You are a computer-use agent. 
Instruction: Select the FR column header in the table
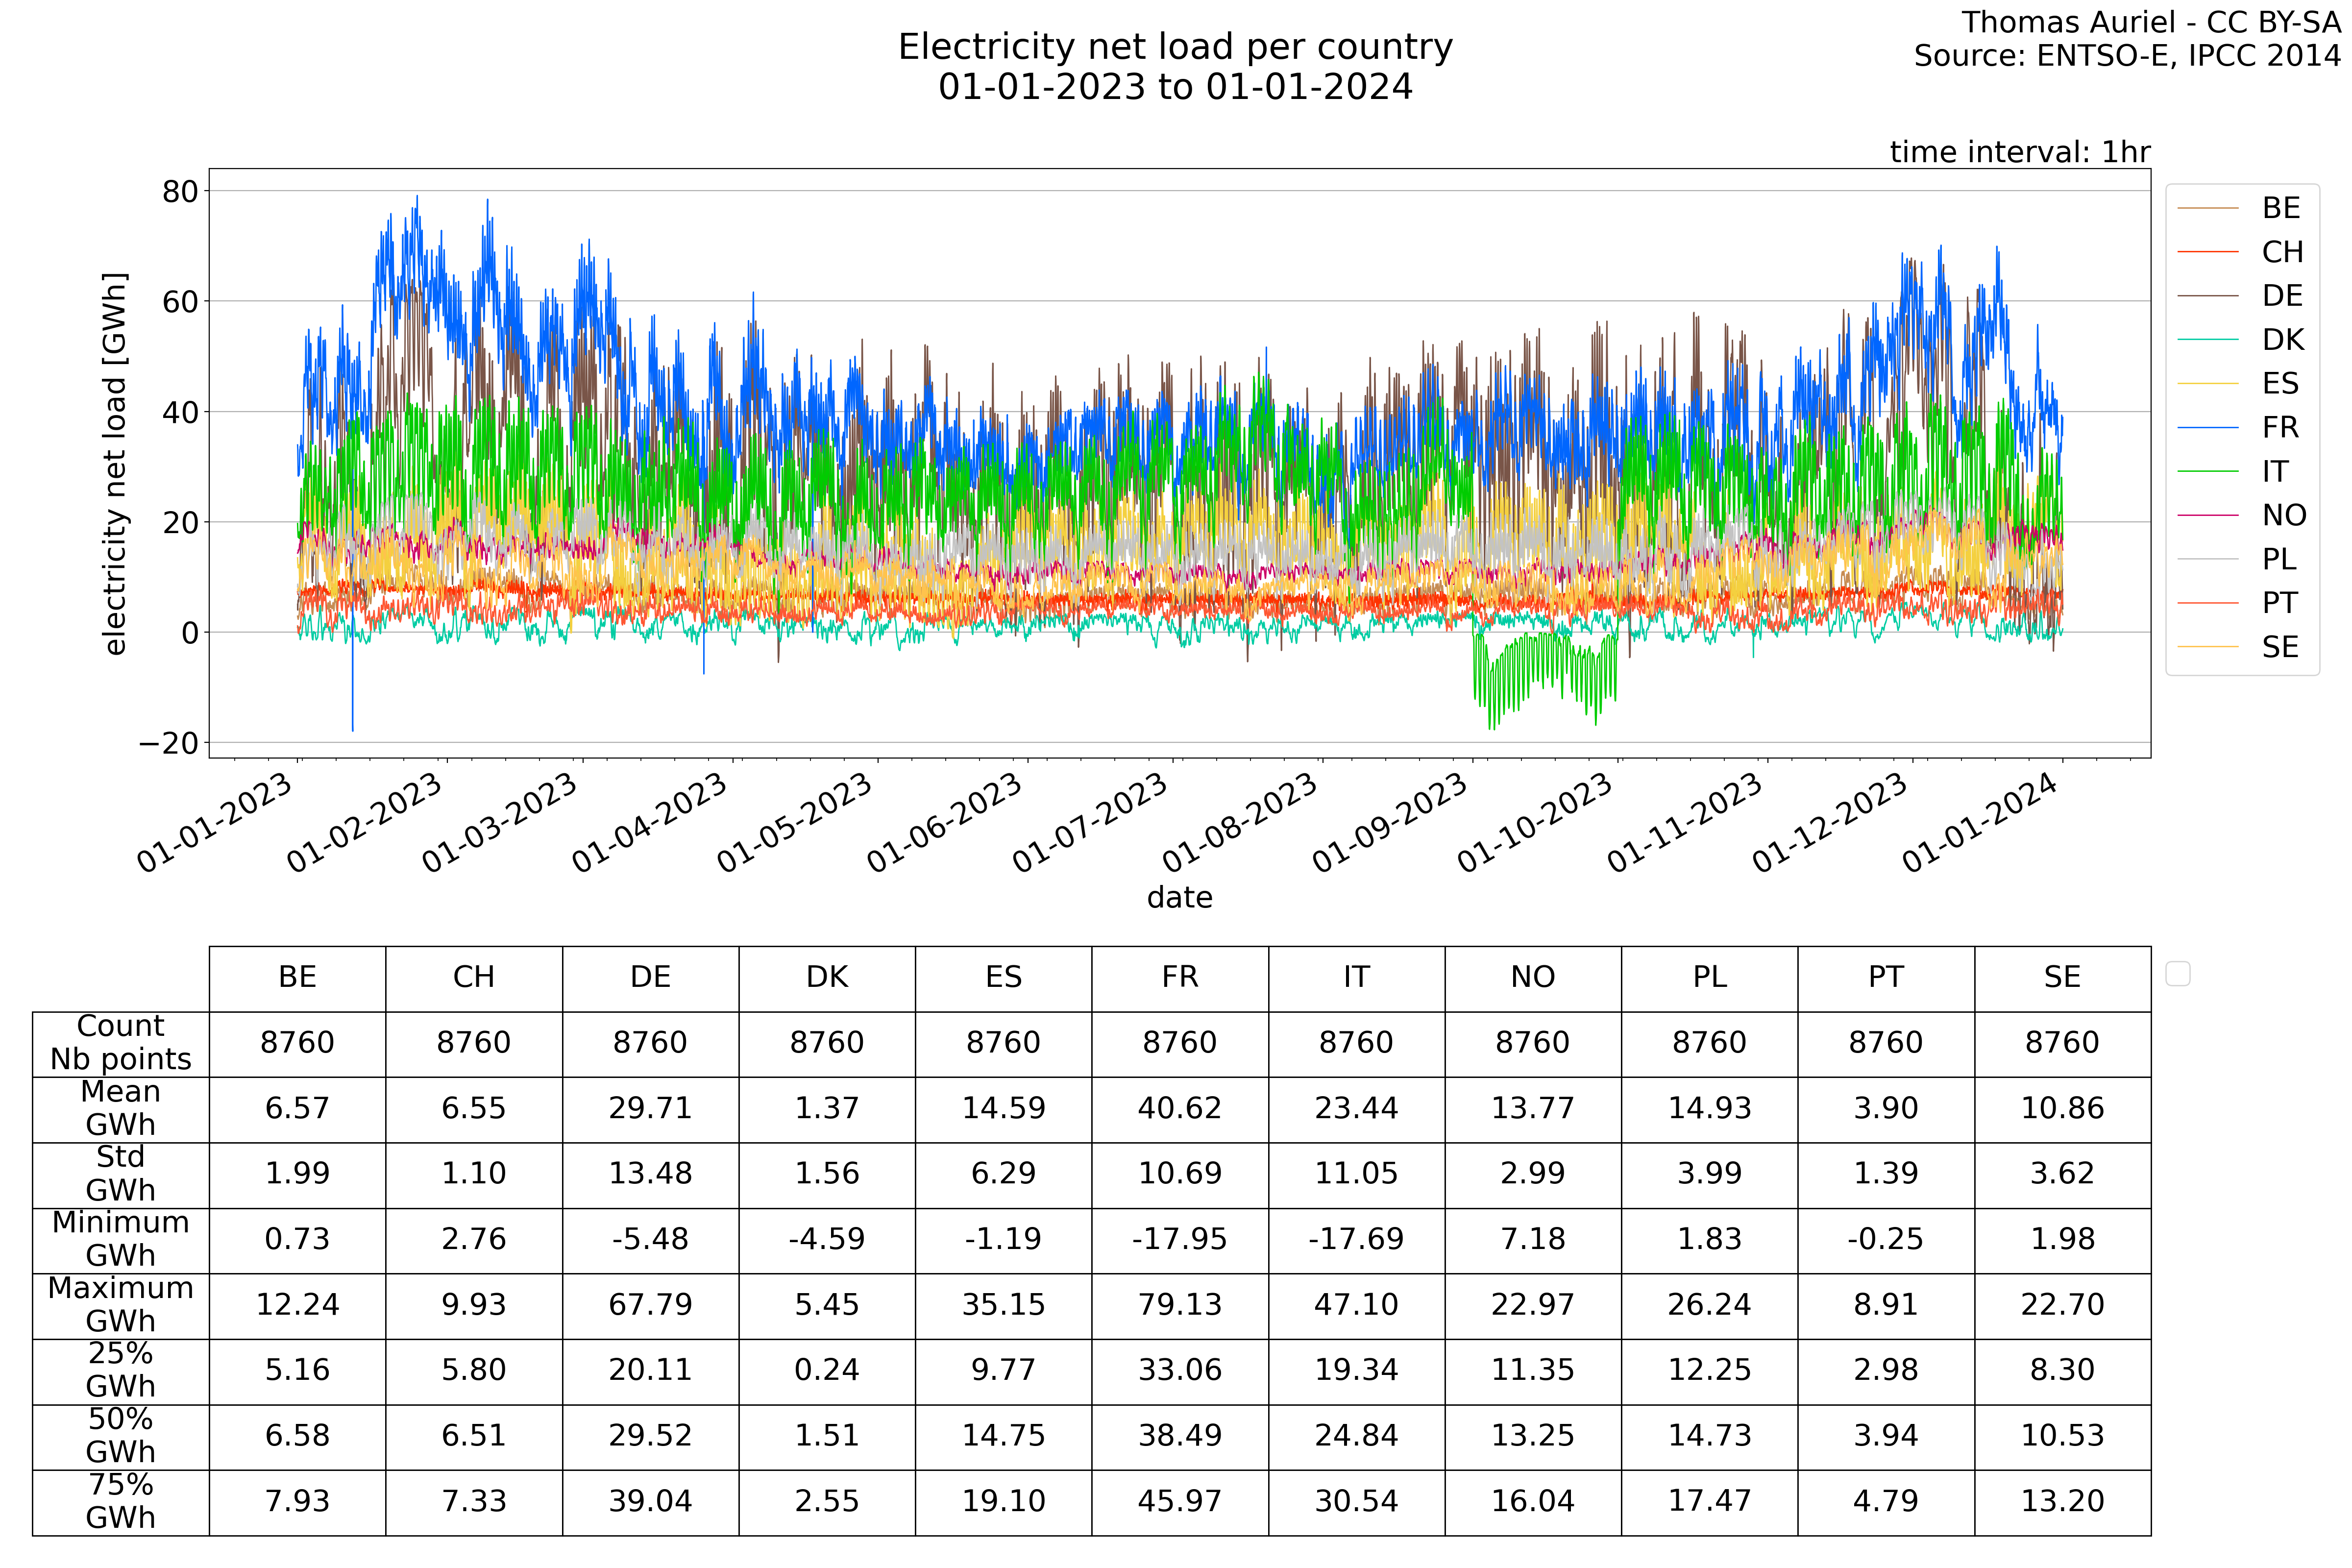coord(1180,978)
